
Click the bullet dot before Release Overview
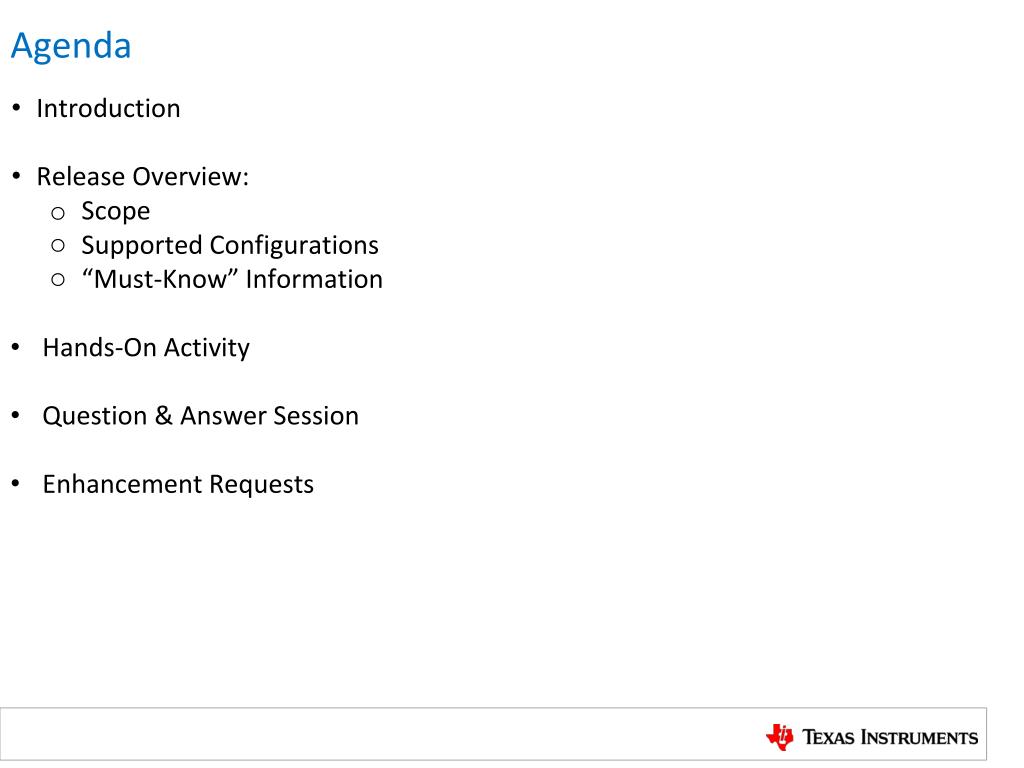(16, 176)
